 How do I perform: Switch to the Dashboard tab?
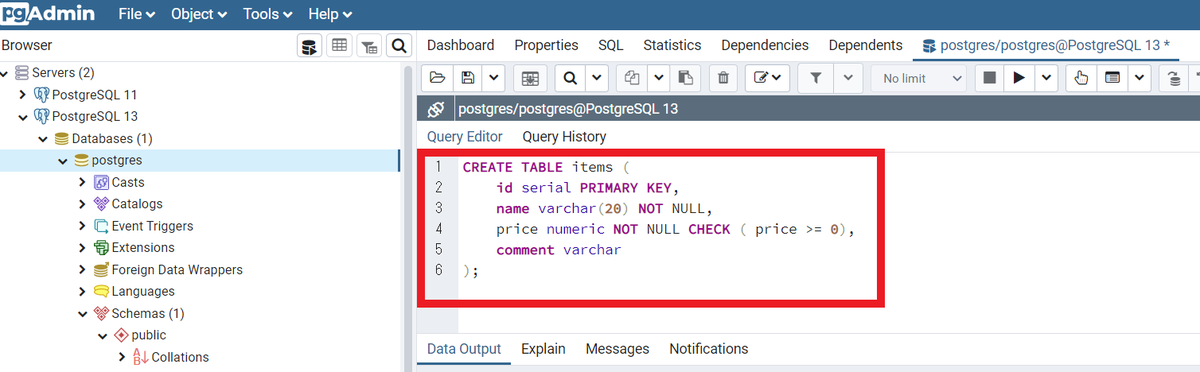click(460, 45)
